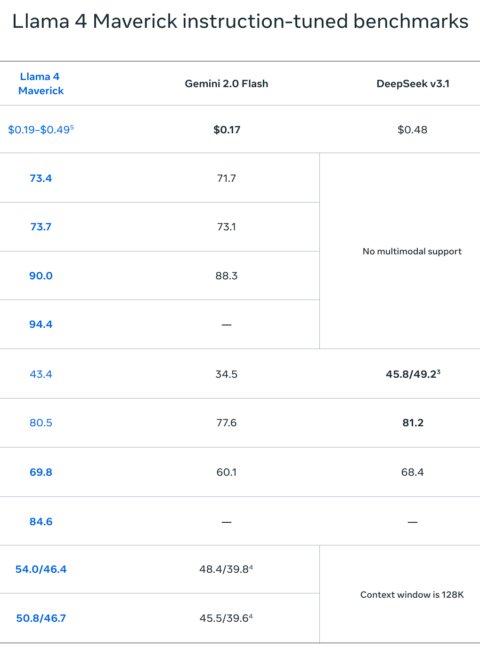
Task: Select the 45.5/39.6 Gemini score
Action: (x=226, y=618)
